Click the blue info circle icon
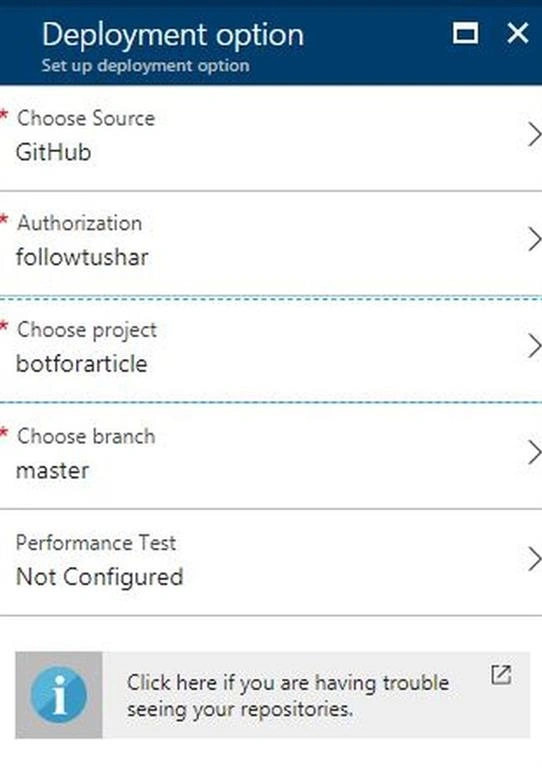 pos(59,695)
